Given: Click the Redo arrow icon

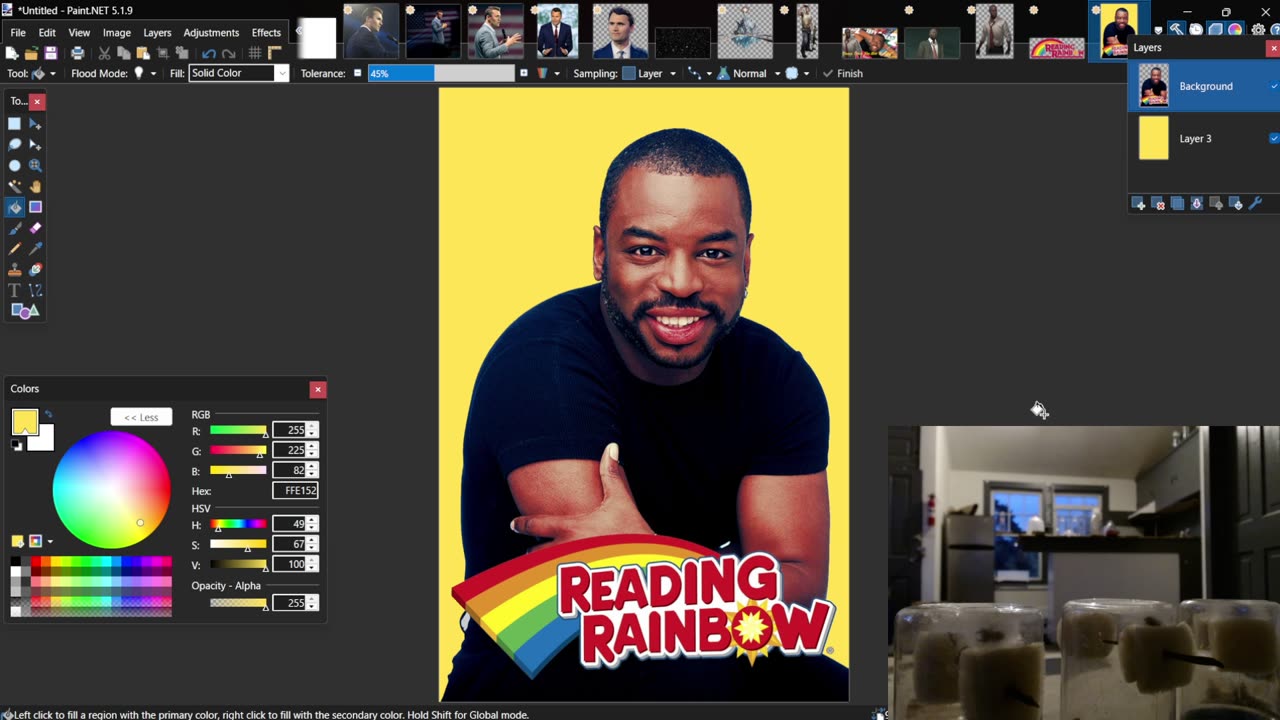Looking at the screenshot, I should pyautogui.click(x=228, y=53).
